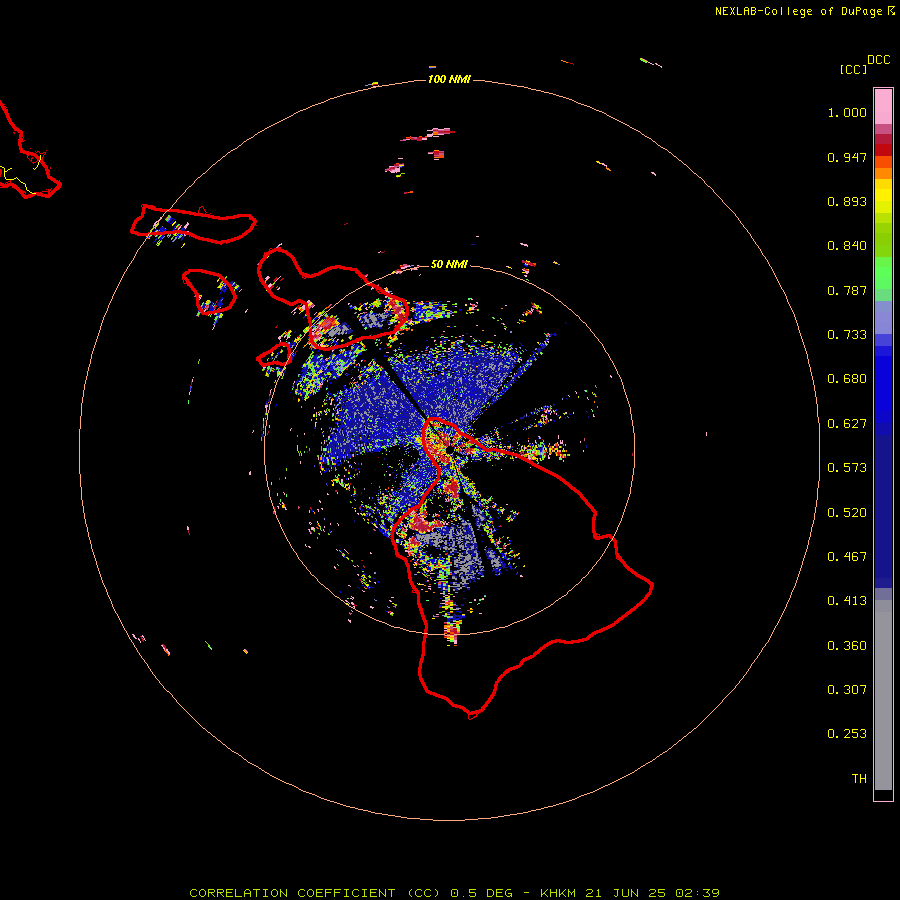This screenshot has width=900, height=900.
Task: Click the 0.627 legend value
Action: click(x=847, y=424)
